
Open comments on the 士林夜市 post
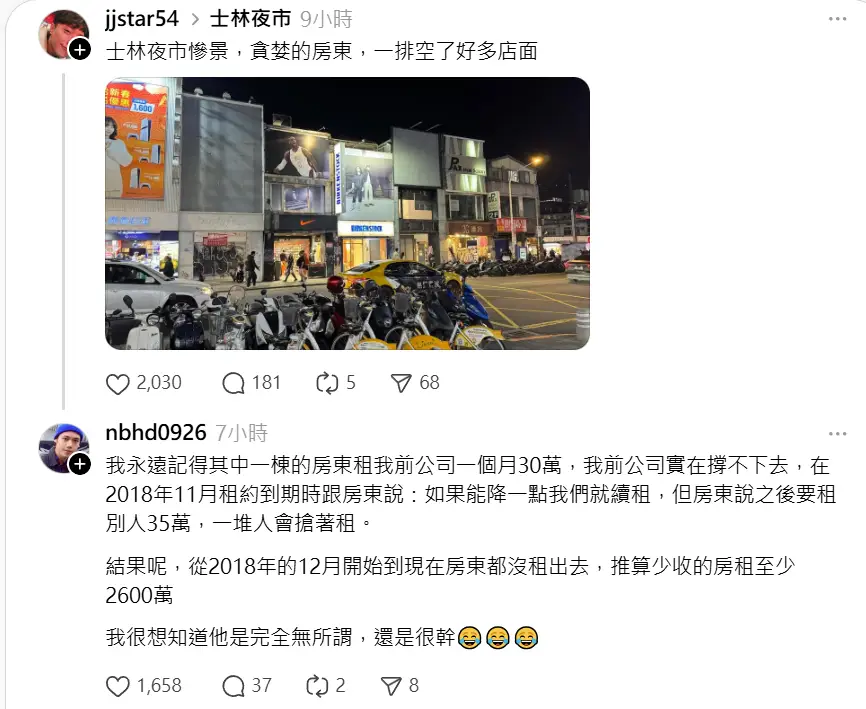click(x=233, y=383)
